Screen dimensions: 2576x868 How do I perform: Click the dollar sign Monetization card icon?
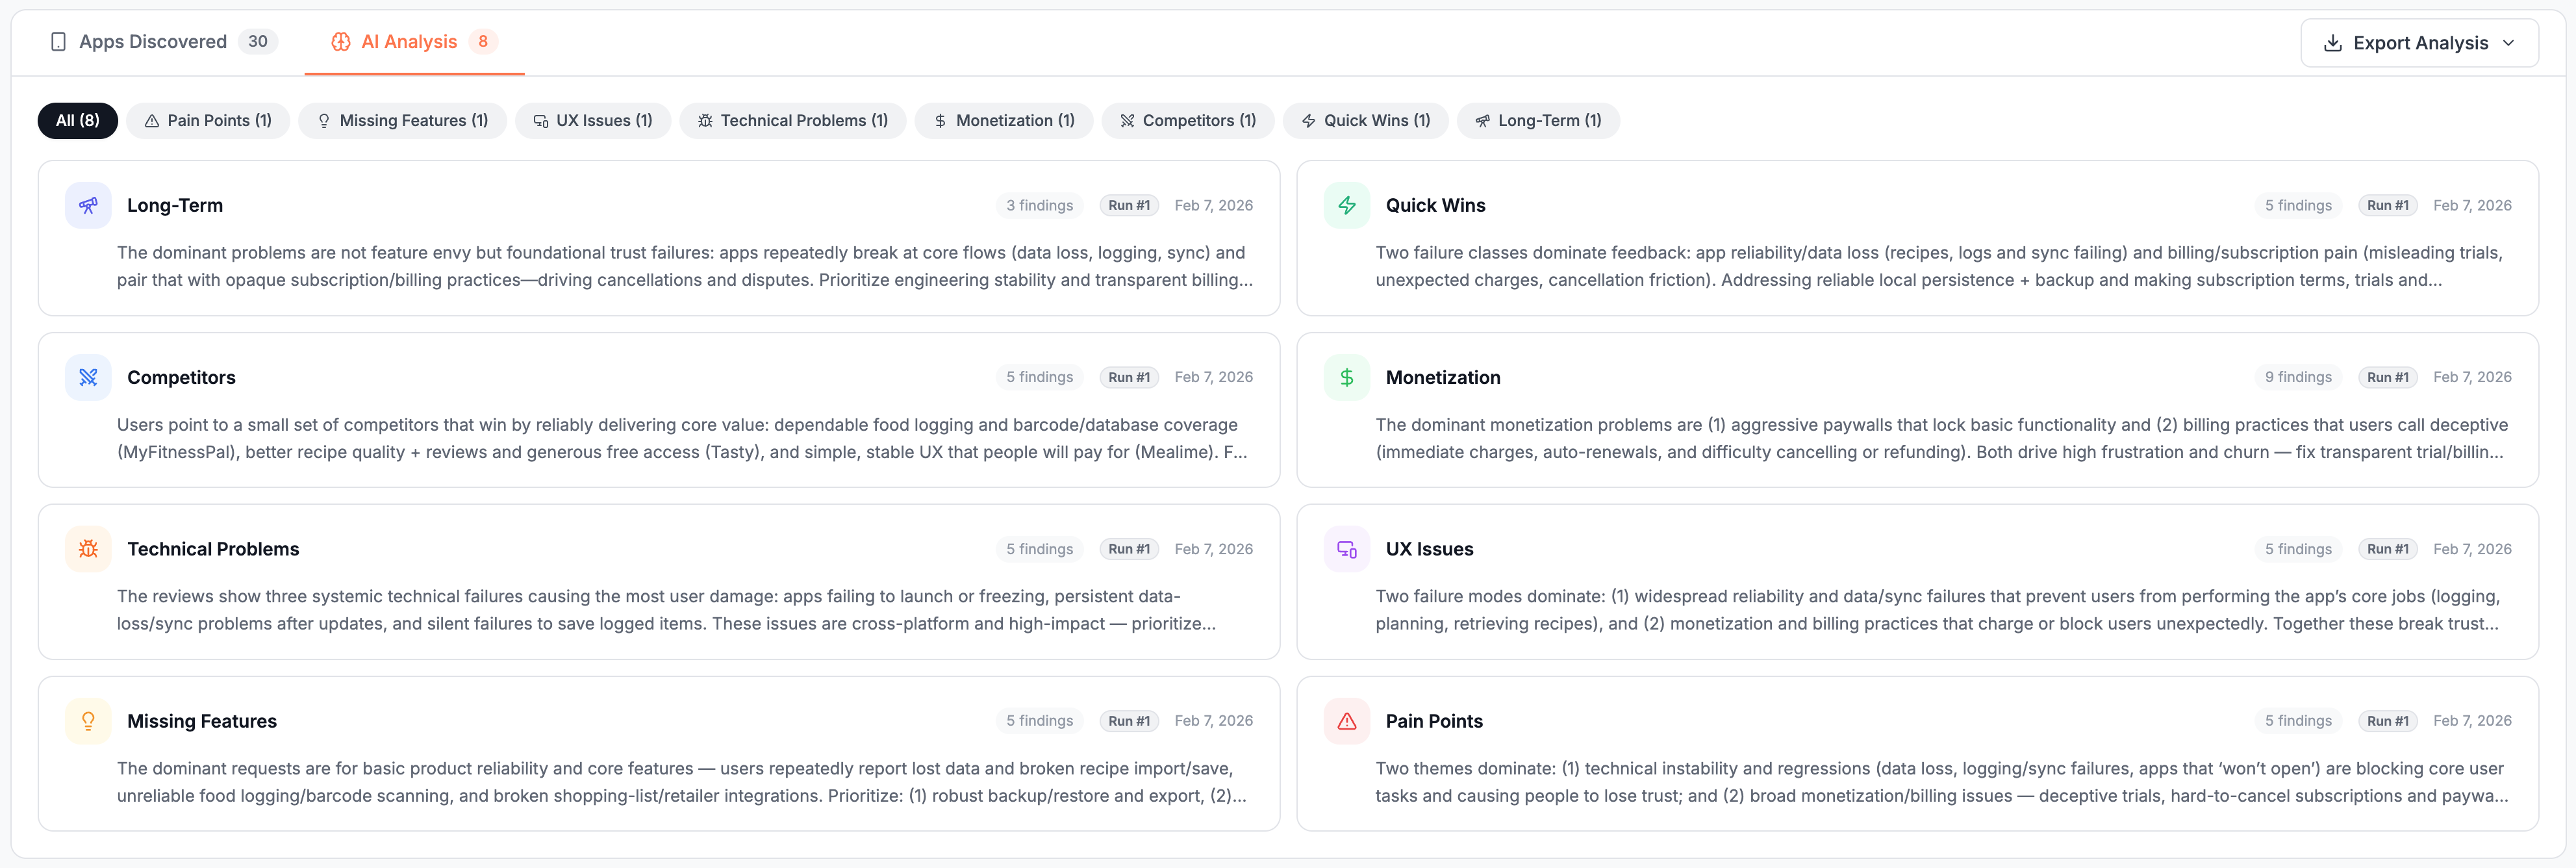(x=1346, y=377)
